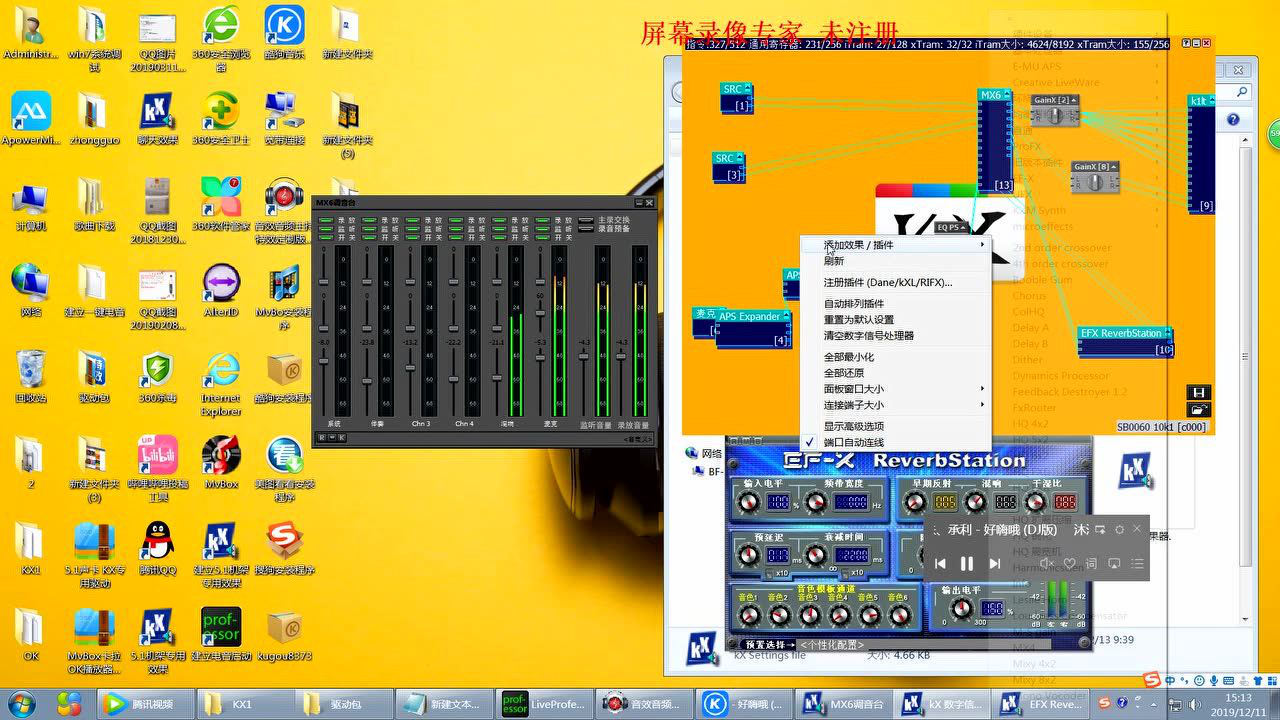Toggle the top green switch above 系统 channel
This screenshot has height=720, width=1280.
tap(326, 220)
